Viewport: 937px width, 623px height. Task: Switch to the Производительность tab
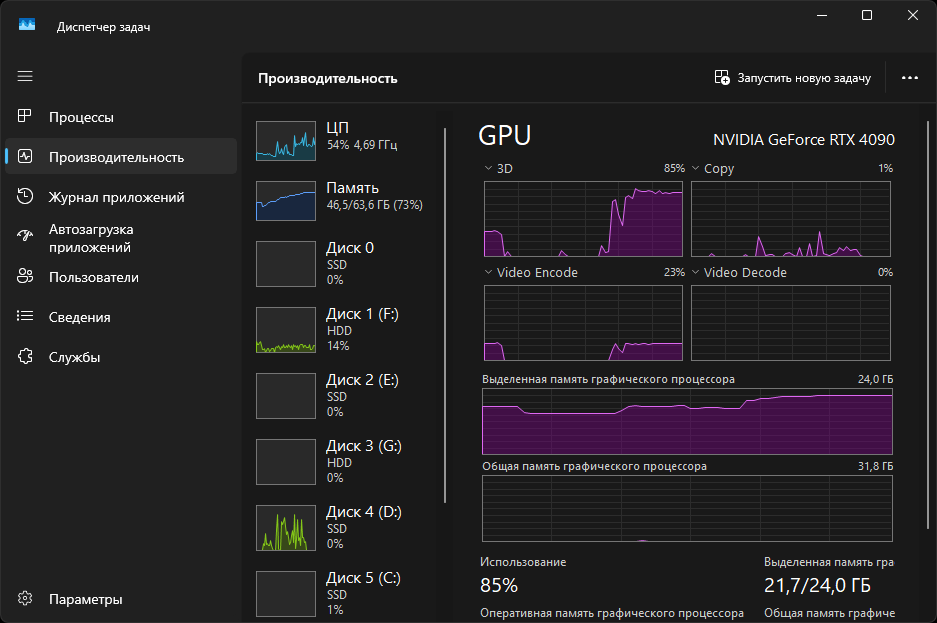(116, 157)
